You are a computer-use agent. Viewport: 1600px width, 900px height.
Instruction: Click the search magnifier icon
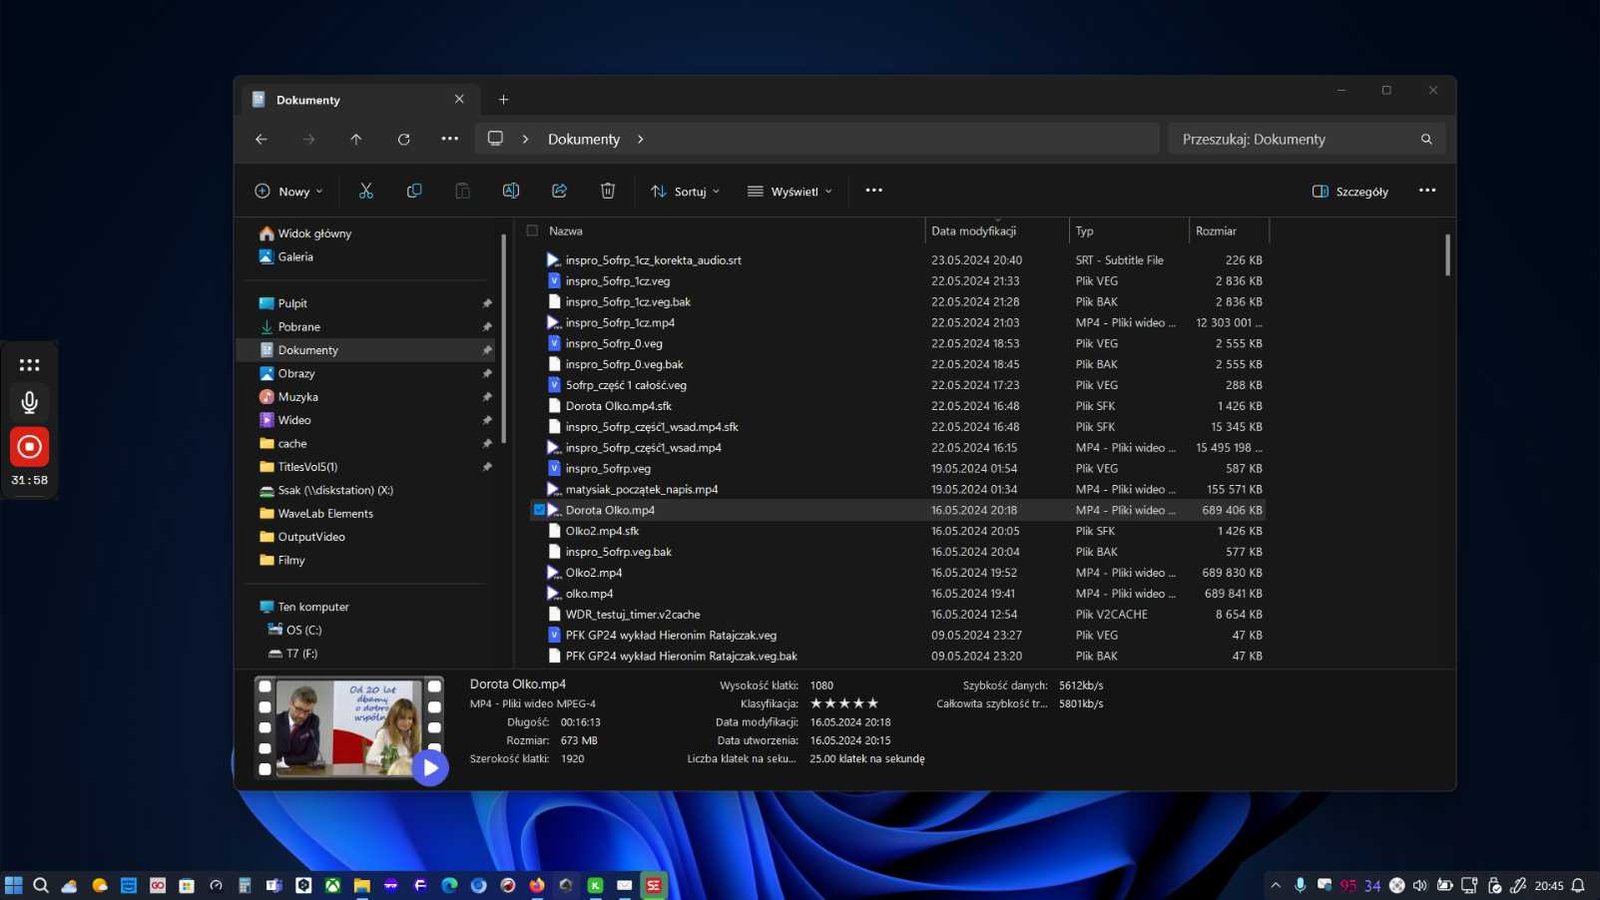[1426, 139]
